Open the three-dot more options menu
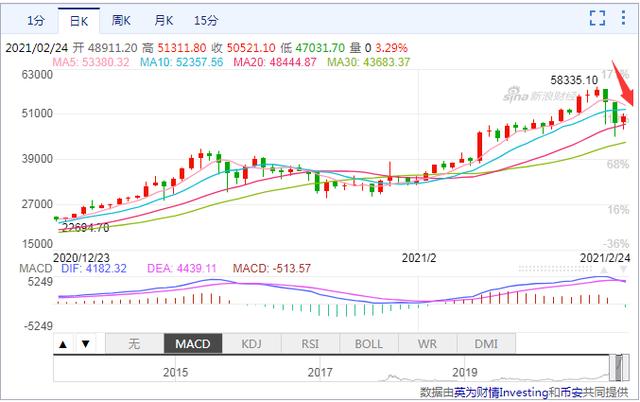640x402 pixels. [x=623, y=17]
